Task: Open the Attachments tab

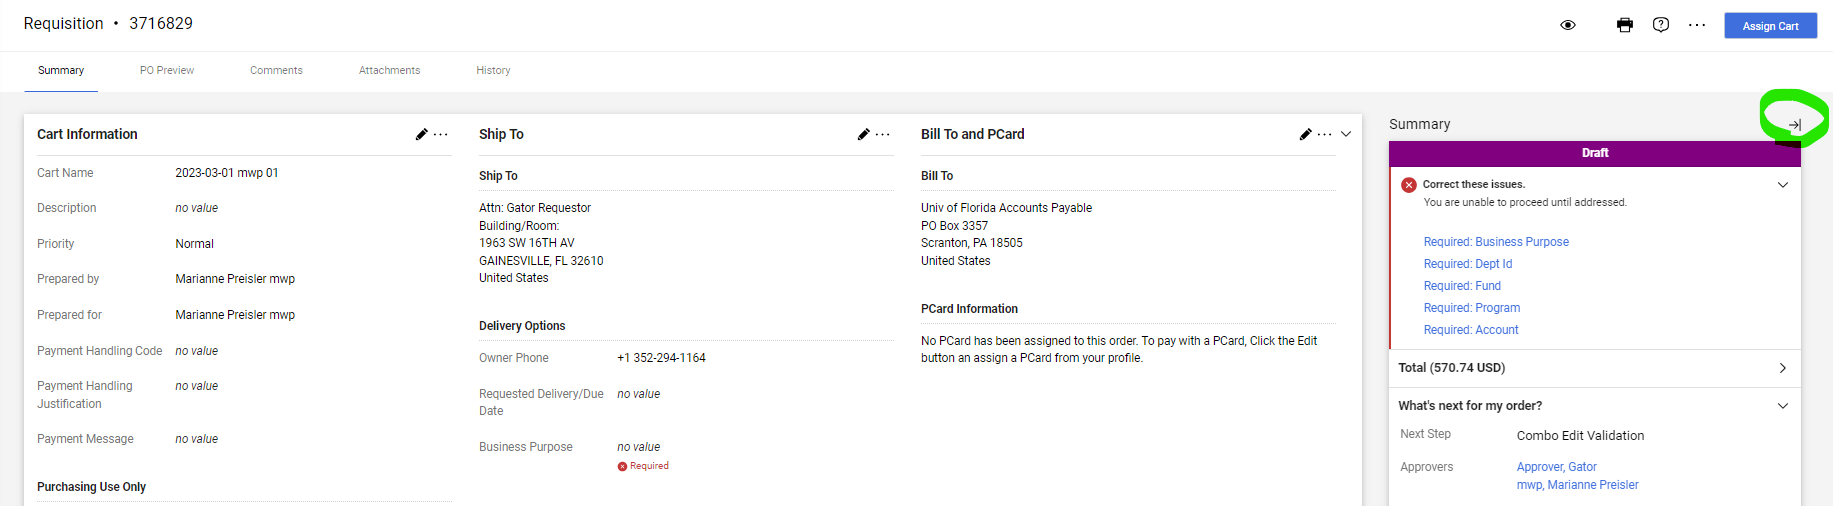Action: [389, 71]
